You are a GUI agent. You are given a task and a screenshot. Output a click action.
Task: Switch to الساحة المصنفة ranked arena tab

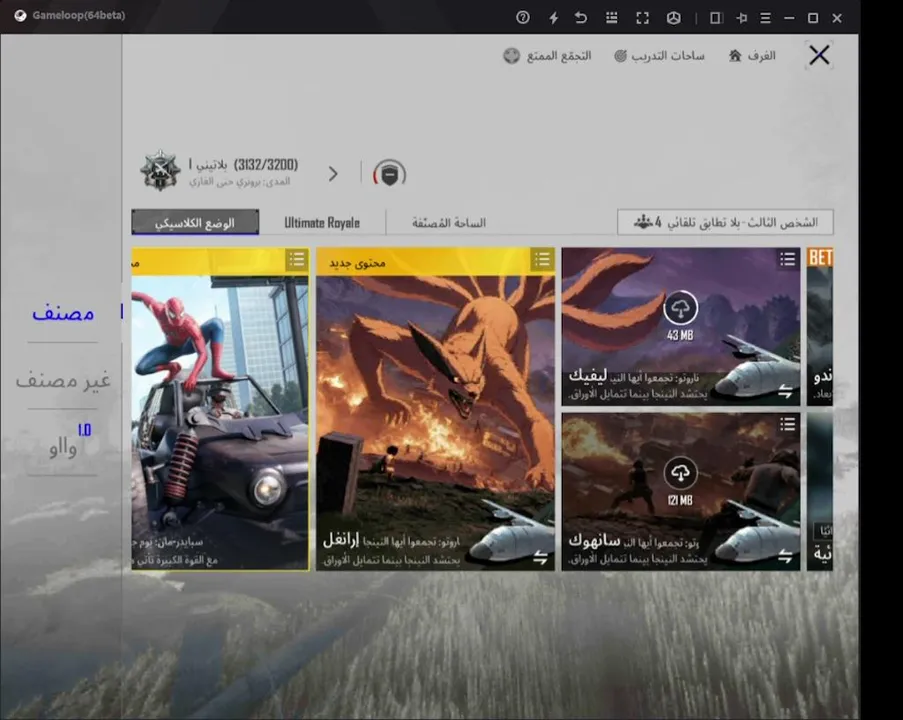click(x=449, y=223)
